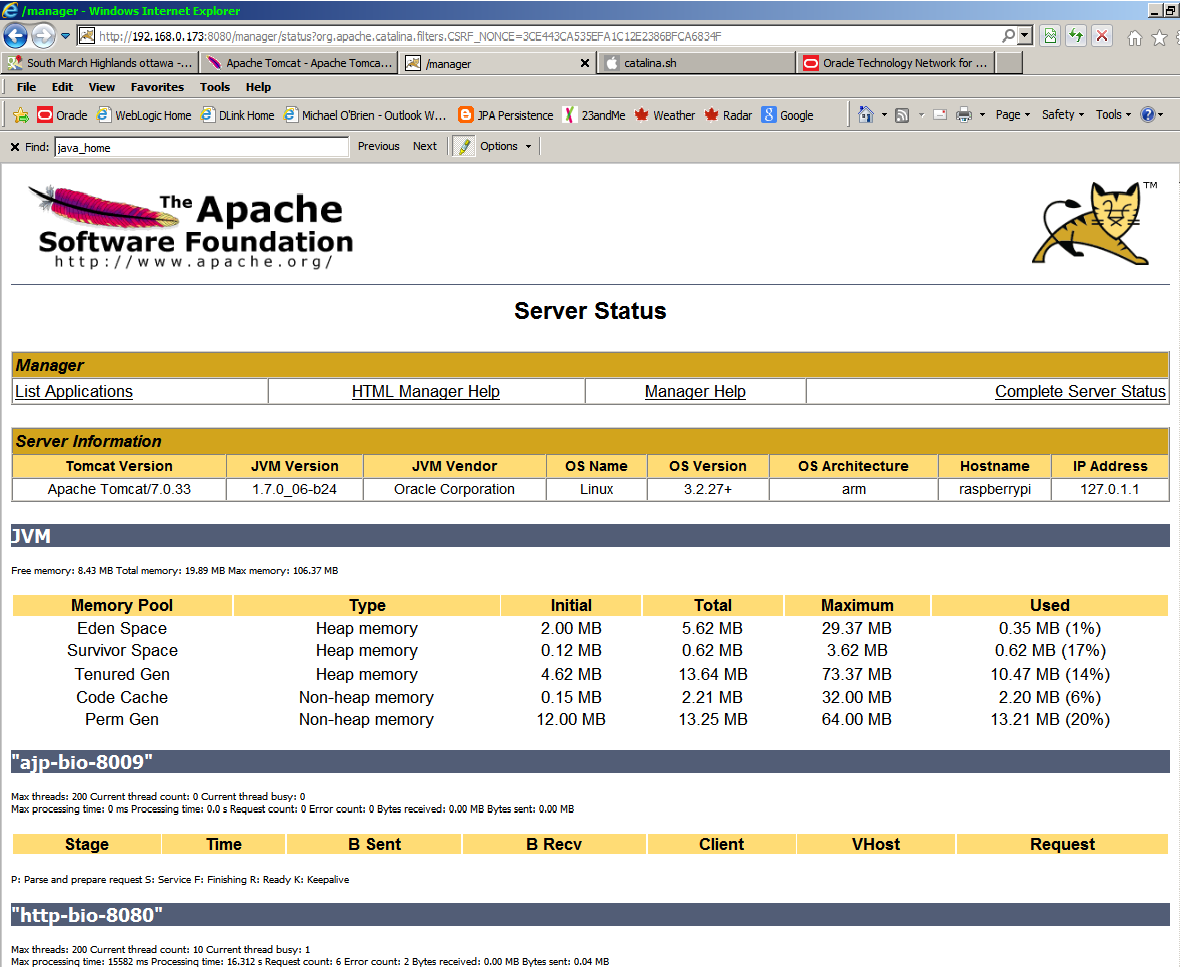Close the Find bar
The height and width of the screenshot is (967, 1180).
coord(14,147)
